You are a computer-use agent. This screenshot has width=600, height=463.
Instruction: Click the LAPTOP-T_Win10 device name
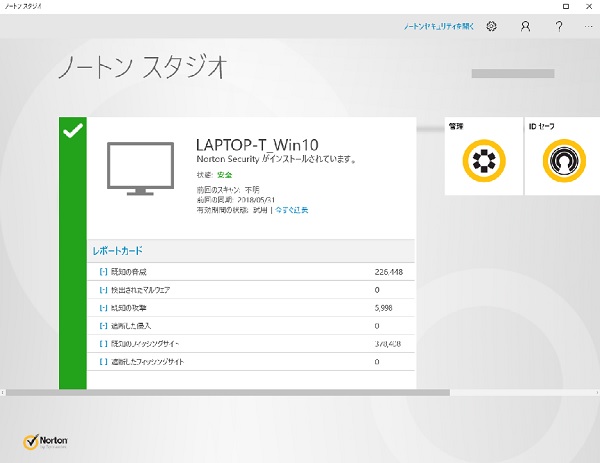coord(257,145)
